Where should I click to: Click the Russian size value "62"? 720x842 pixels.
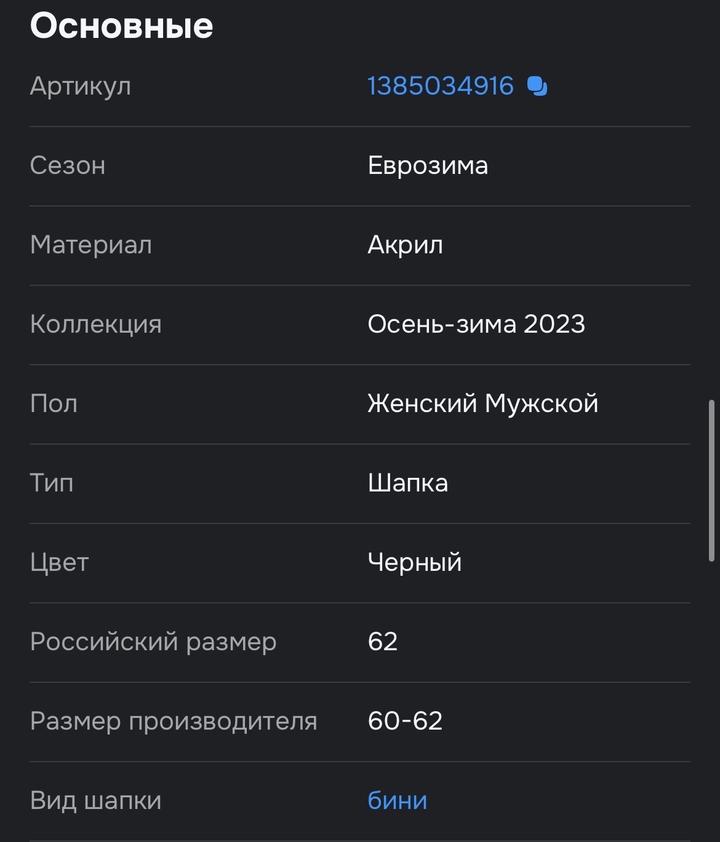[382, 642]
